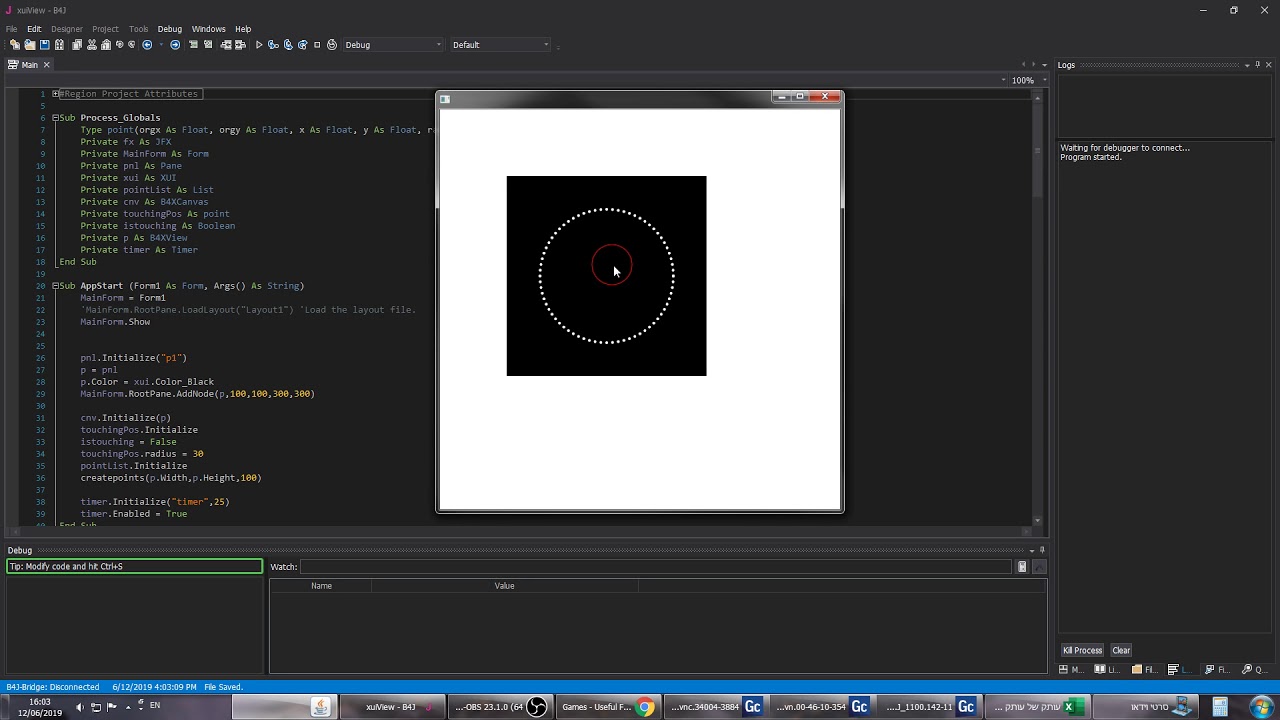This screenshot has height=720, width=1280.
Task: Click the Redo toolbar icon
Action: tap(132, 44)
